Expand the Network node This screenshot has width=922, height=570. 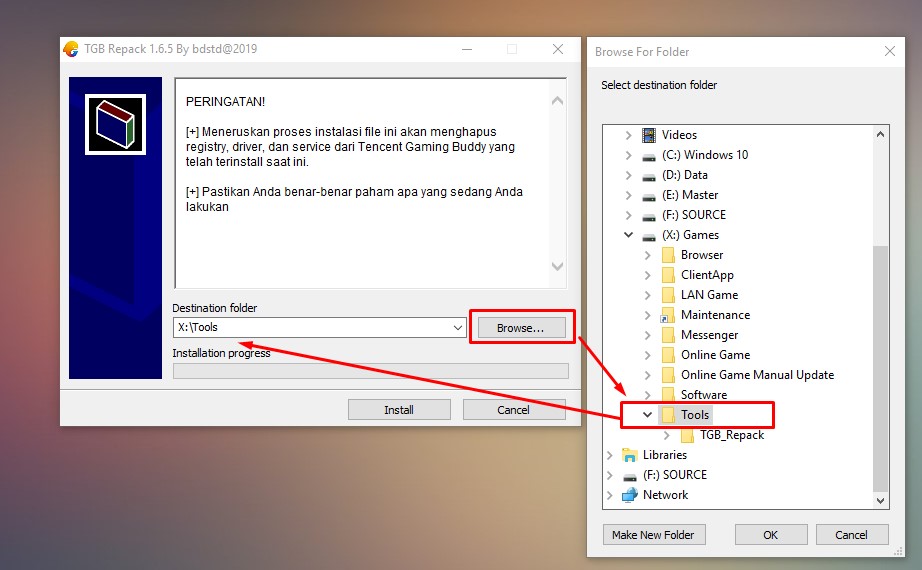click(610, 495)
